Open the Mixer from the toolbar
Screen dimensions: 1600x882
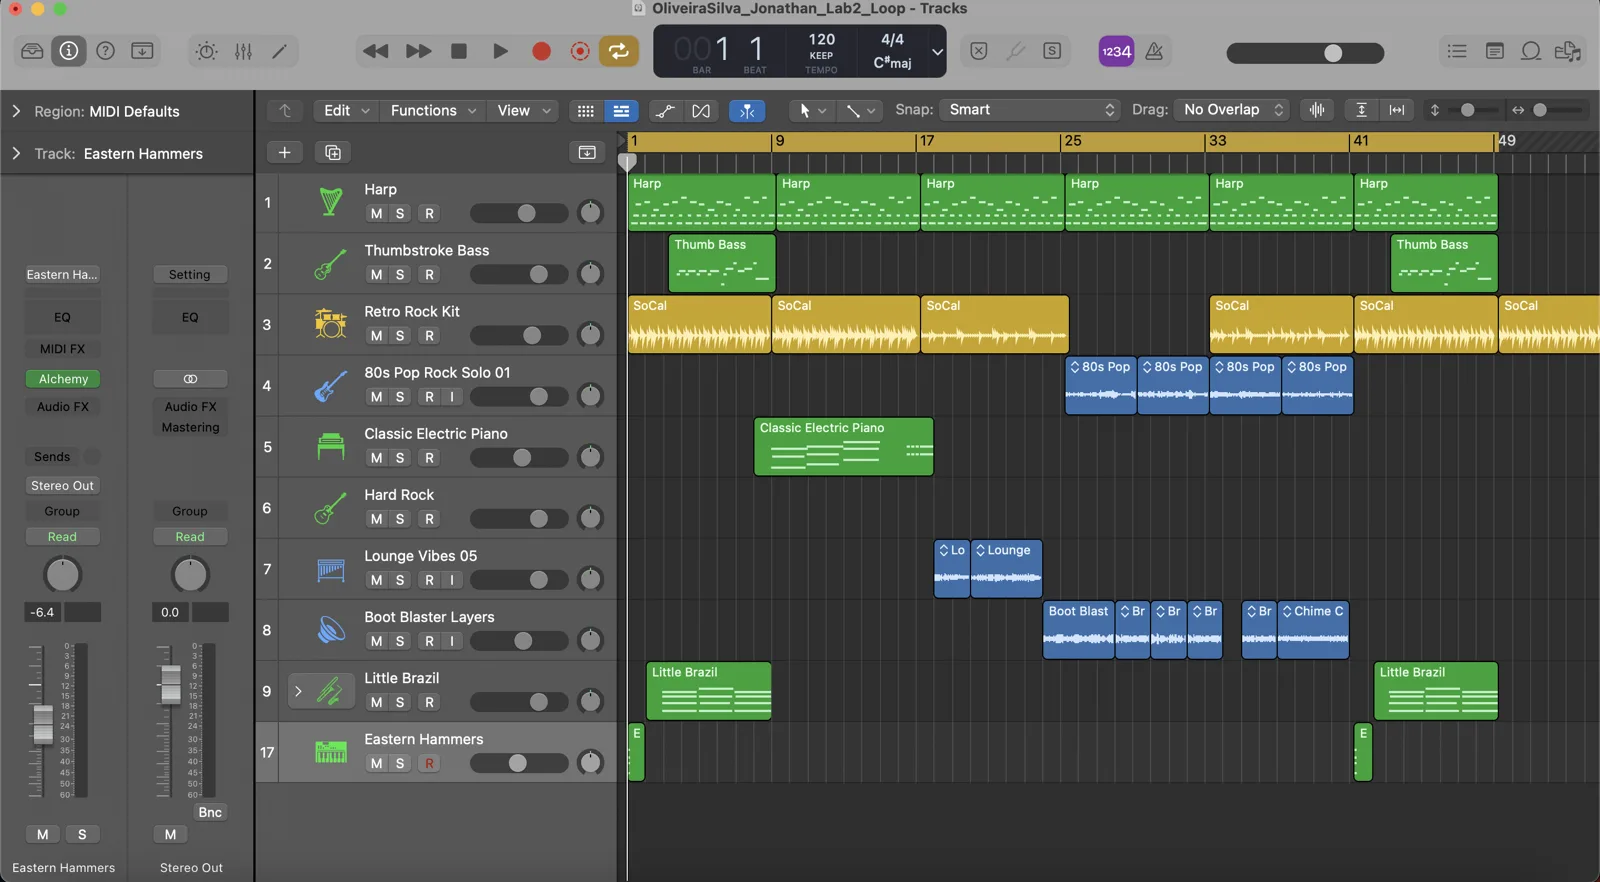click(243, 51)
